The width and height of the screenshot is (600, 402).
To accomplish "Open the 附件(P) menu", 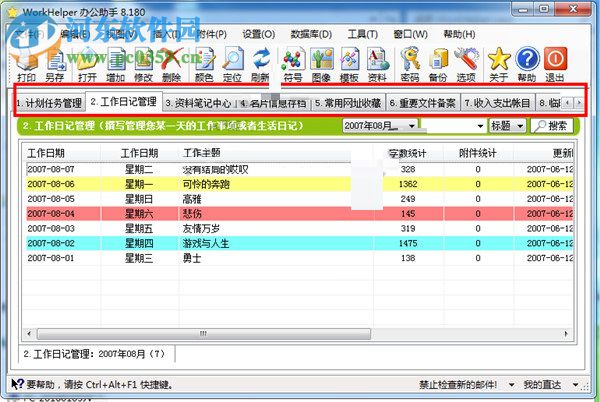I will (212, 34).
